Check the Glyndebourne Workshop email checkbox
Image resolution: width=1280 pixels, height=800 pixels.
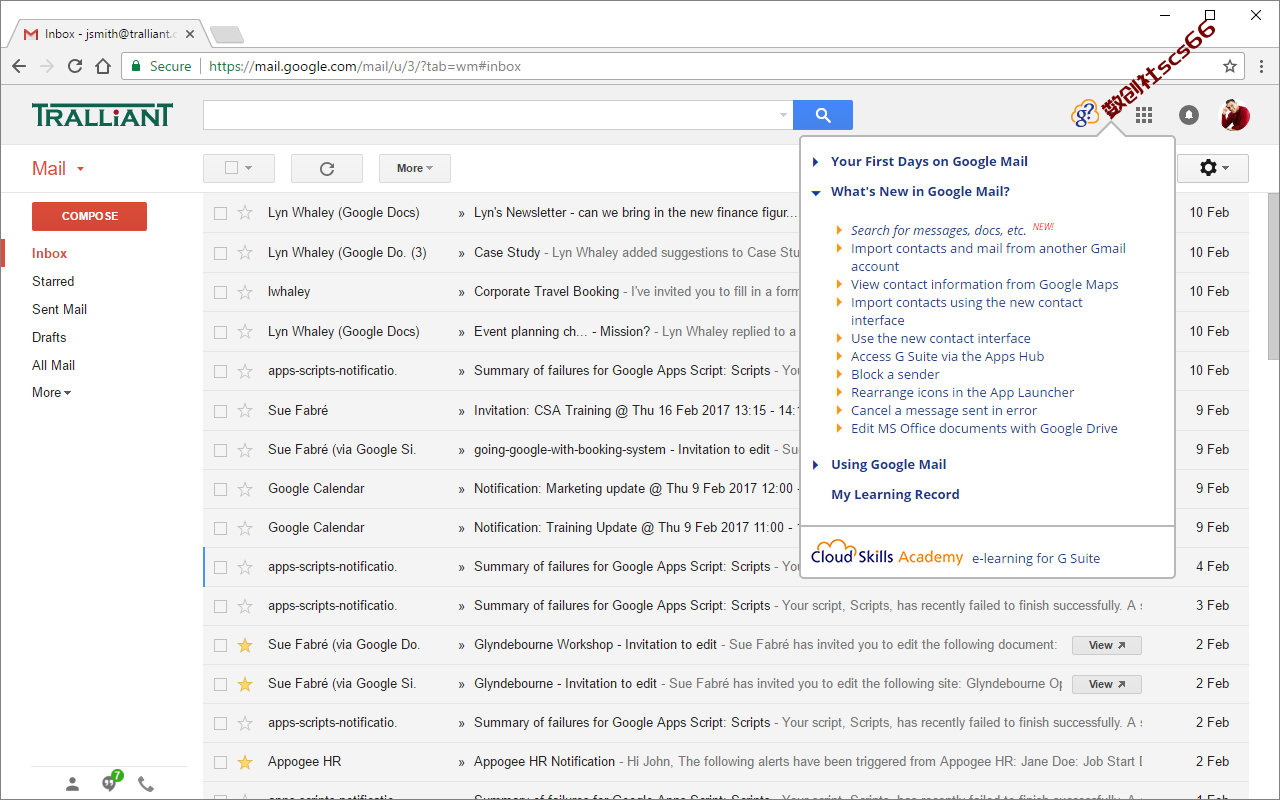click(x=220, y=645)
